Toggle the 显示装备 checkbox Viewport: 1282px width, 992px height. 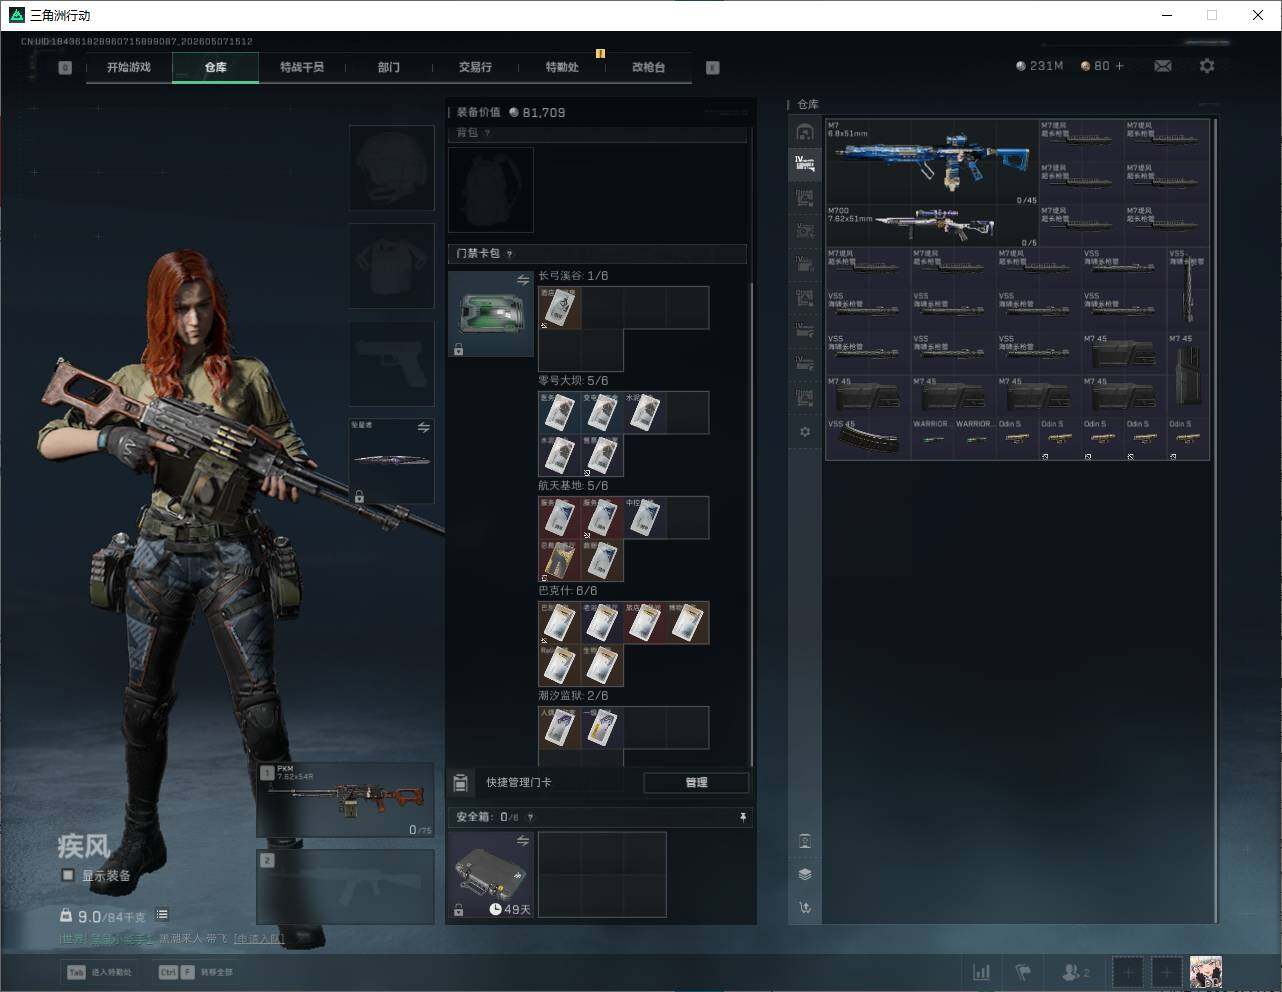[x=68, y=875]
